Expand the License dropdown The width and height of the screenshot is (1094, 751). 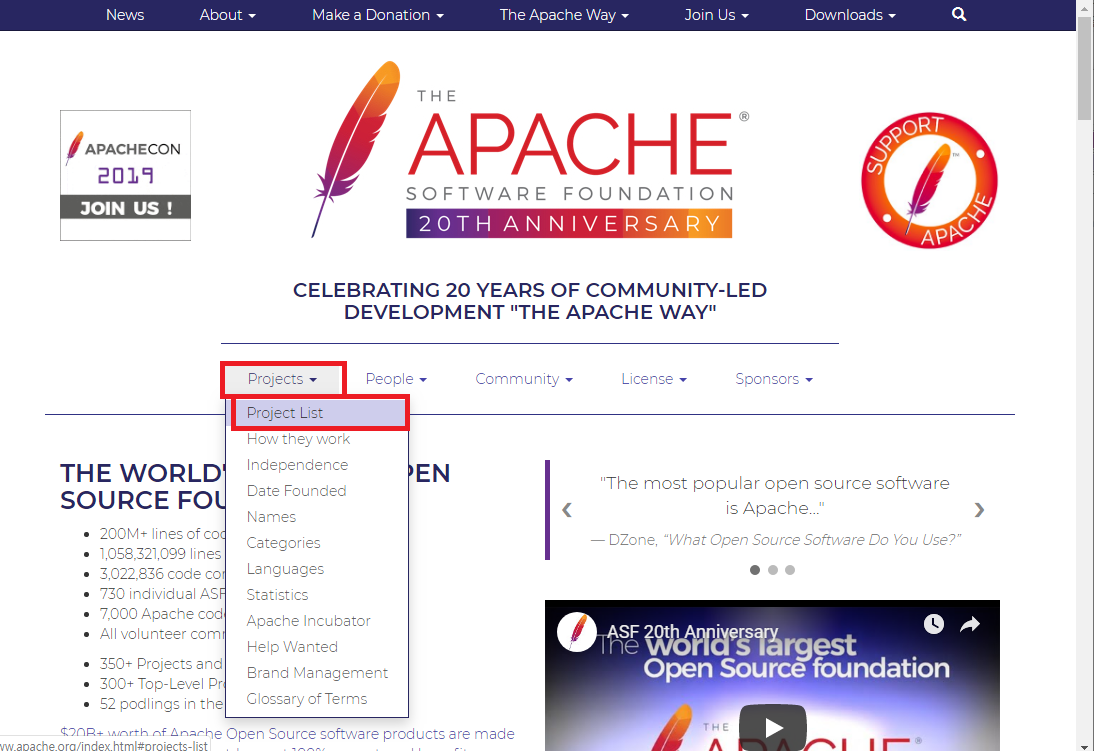(x=654, y=379)
